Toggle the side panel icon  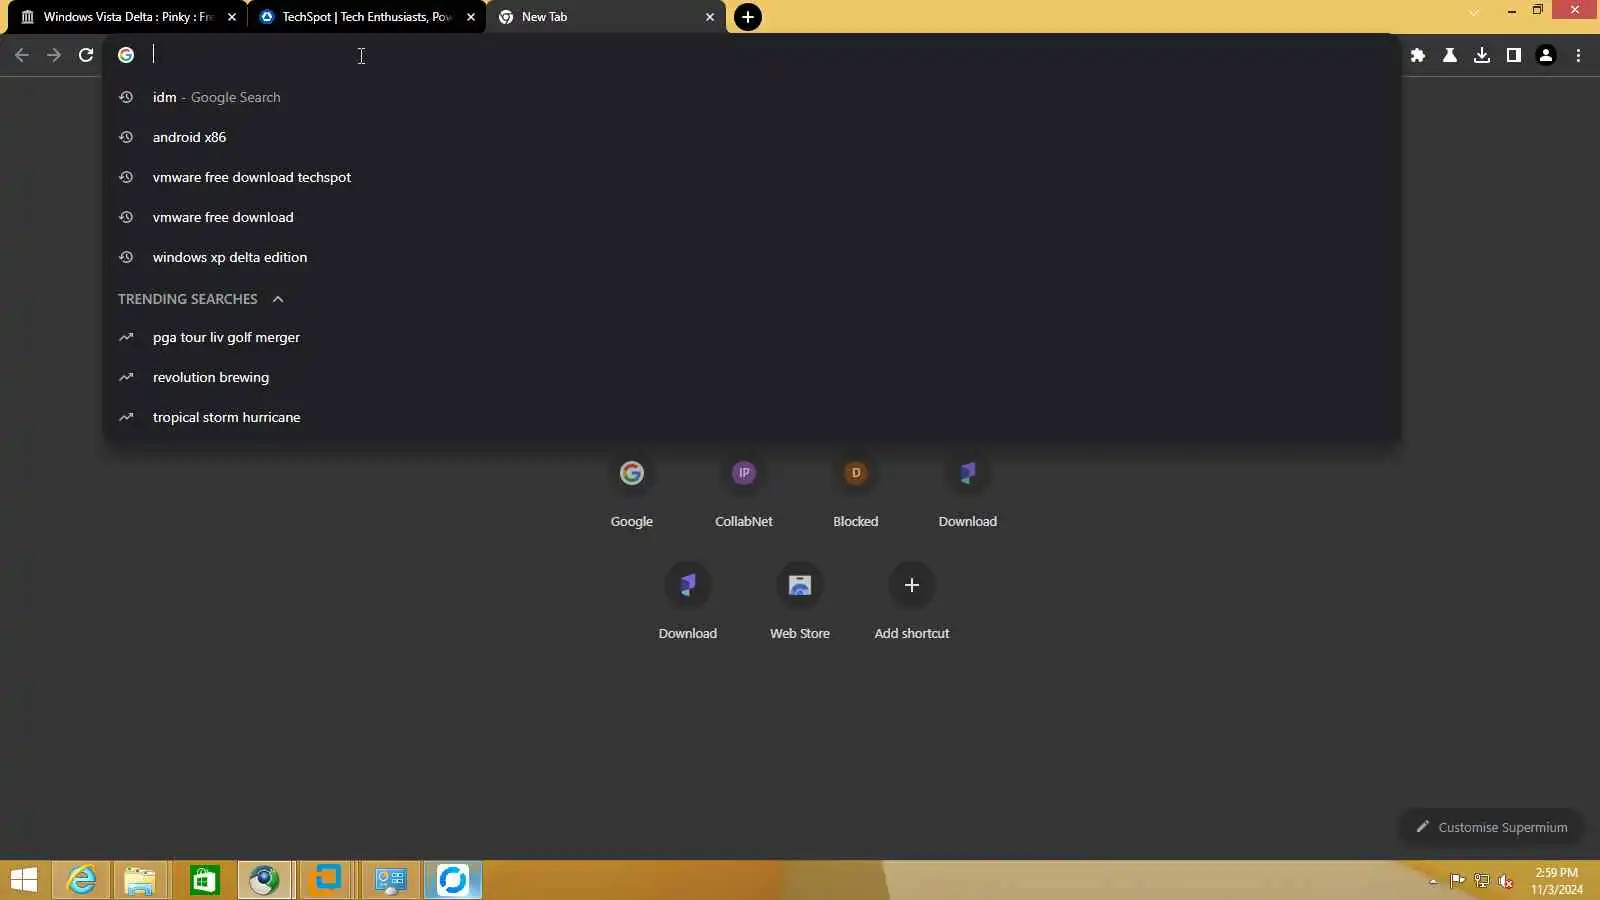tap(1514, 55)
